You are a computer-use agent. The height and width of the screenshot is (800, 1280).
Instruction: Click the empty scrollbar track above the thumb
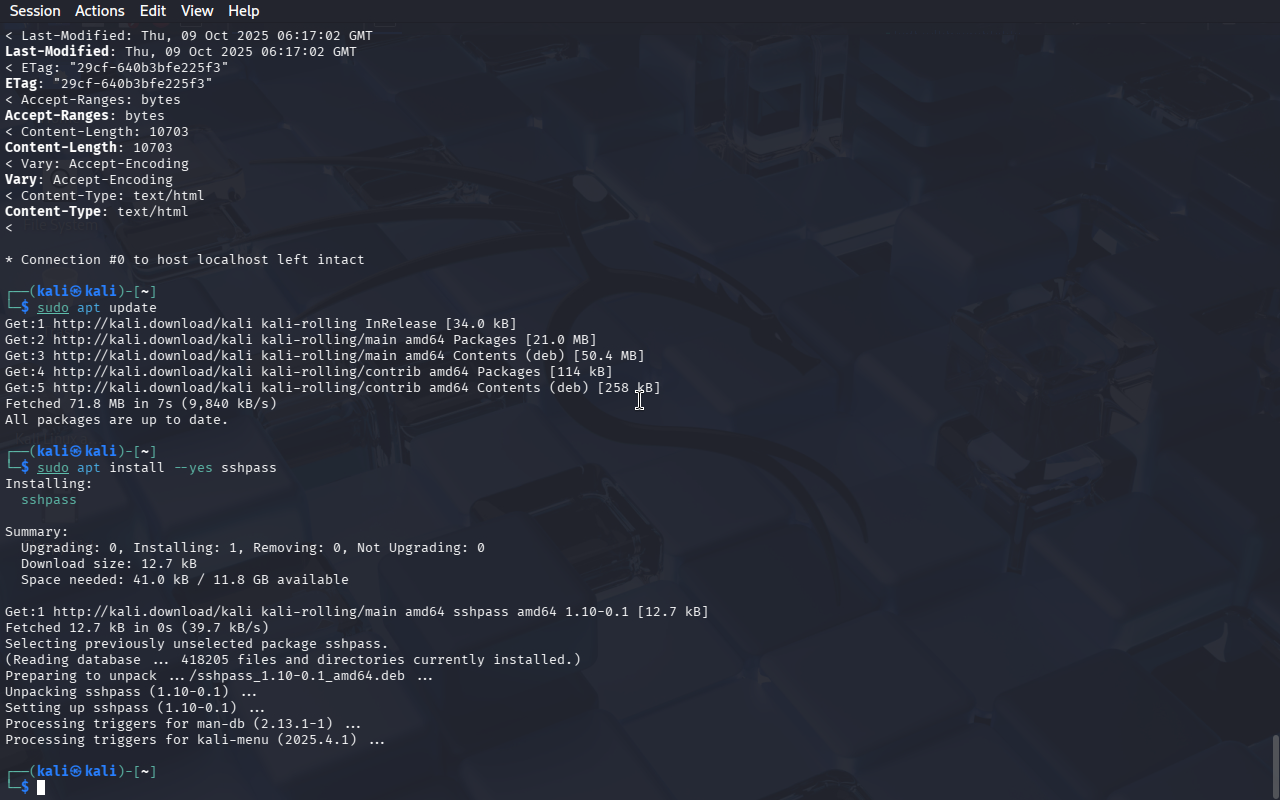[1275, 380]
